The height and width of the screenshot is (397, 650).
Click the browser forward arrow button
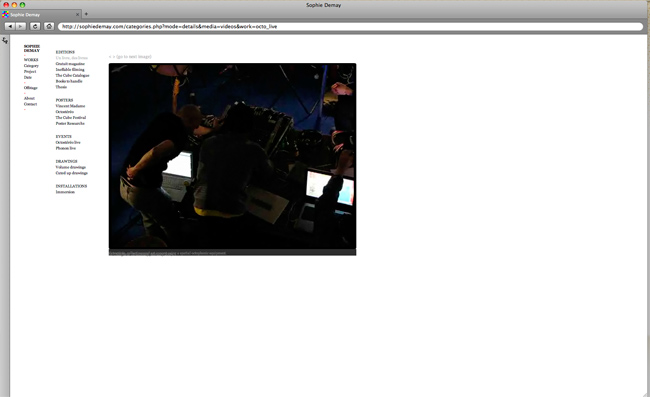pos(20,26)
